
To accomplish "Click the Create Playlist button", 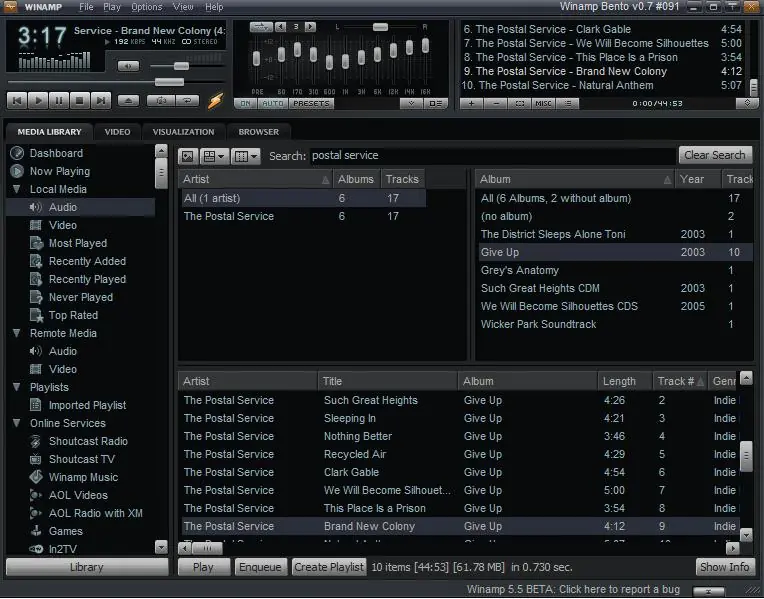I will (329, 567).
